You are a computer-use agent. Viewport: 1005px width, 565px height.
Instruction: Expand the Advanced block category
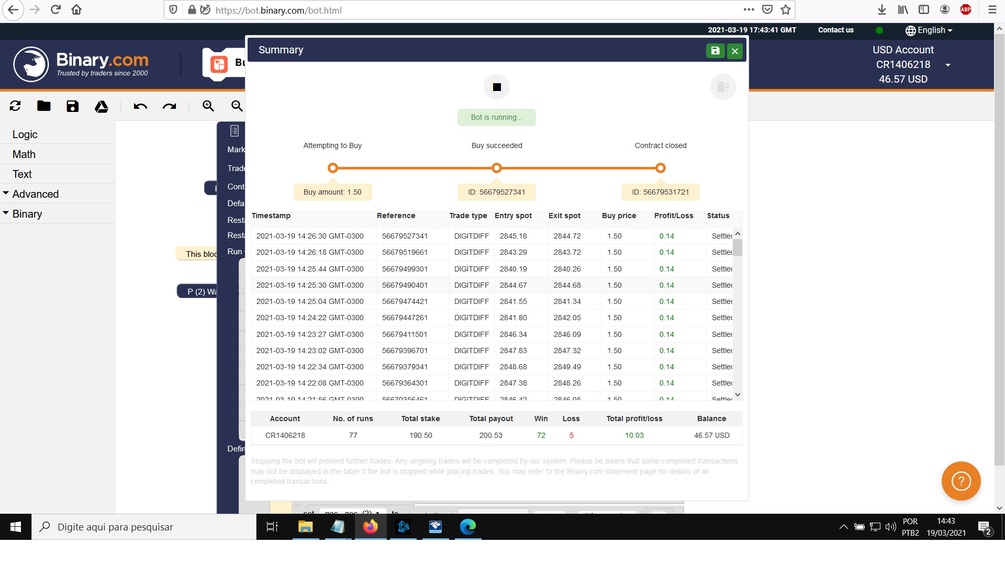pyautogui.click(x=35, y=194)
